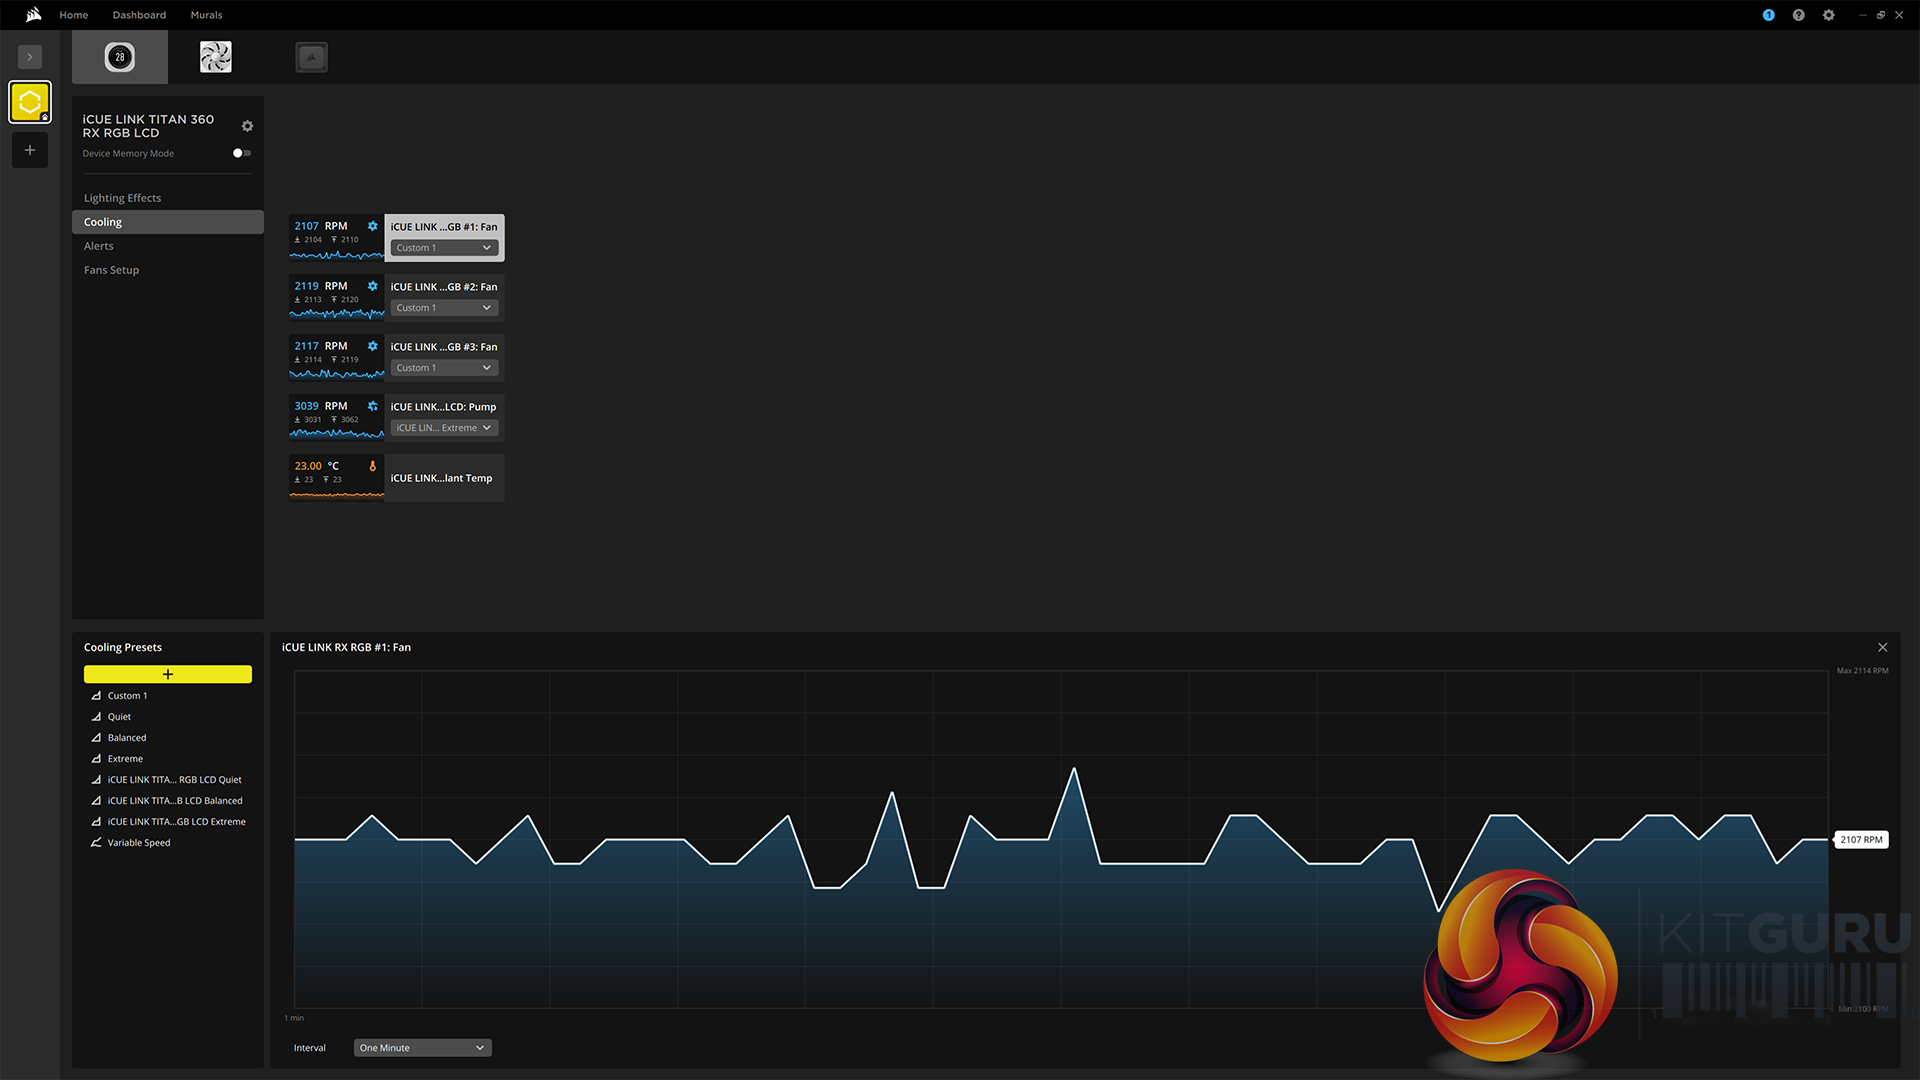
Task: Open the Dashboard menu
Action: [139, 15]
